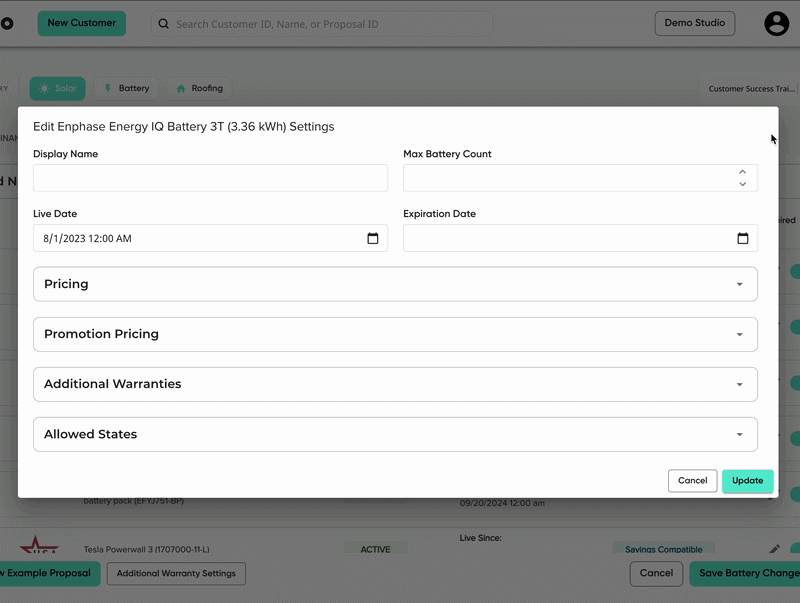Viewport: 800px width, 603px height.
Task: Expand the Pricing section
Action: tap(395, 284)
